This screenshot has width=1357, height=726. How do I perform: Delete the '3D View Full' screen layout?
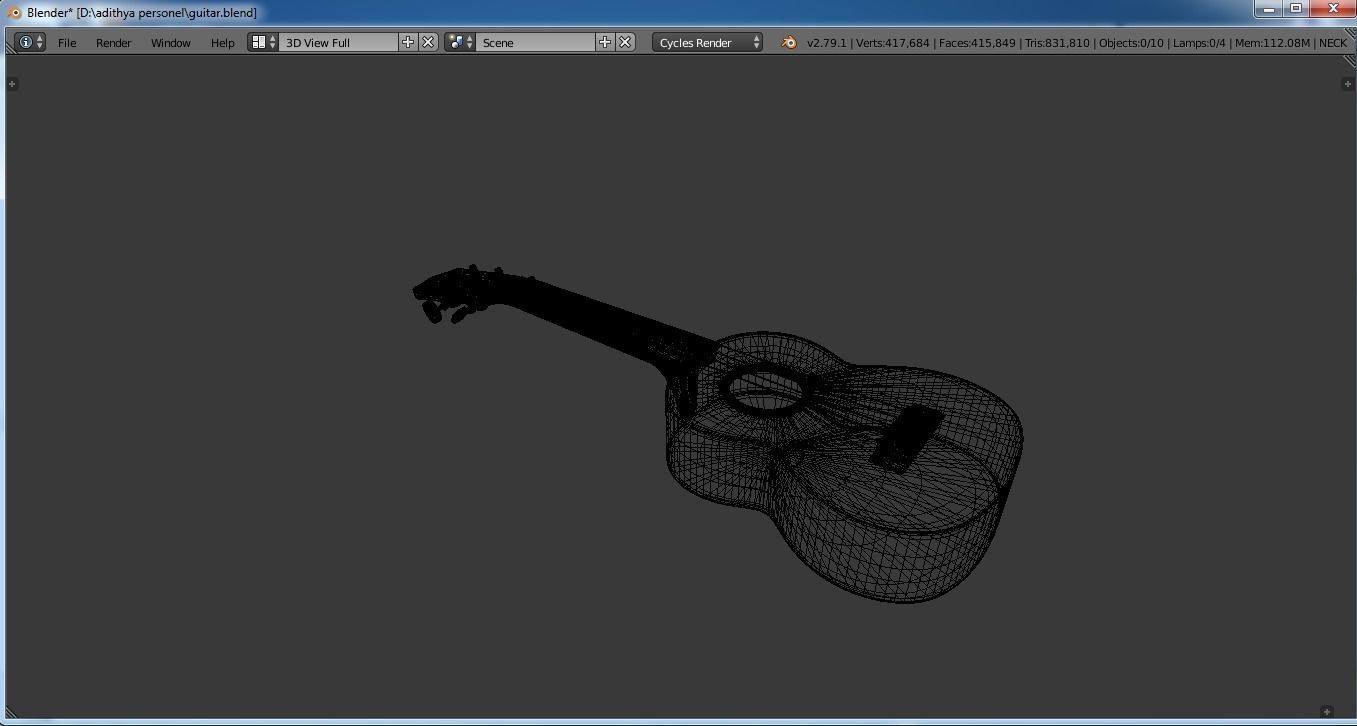pos(428,42)
